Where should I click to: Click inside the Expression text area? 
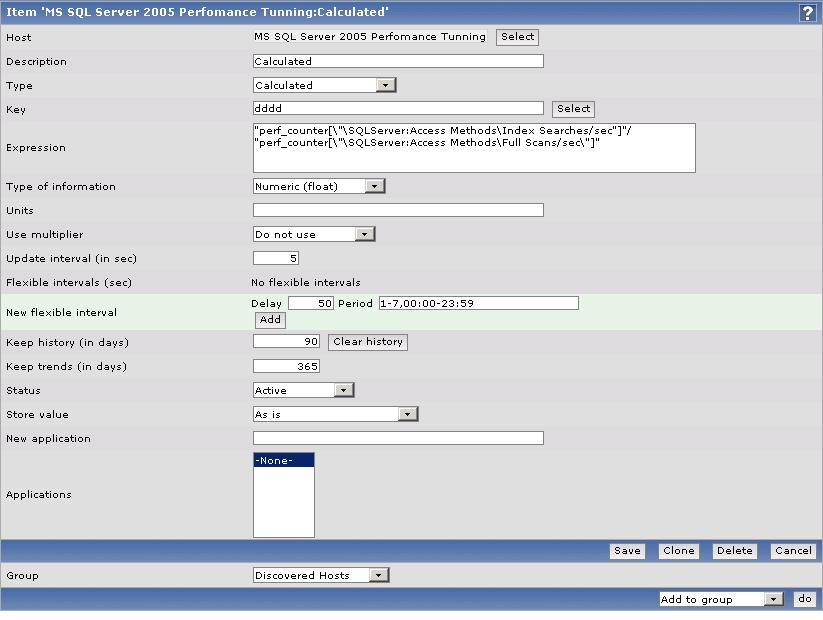474,148
